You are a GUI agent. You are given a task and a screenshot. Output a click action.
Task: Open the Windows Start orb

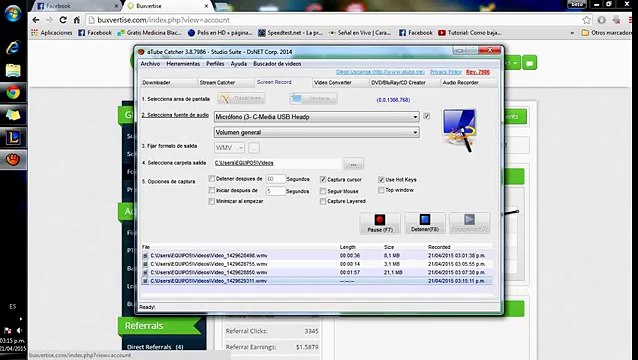pyautogui.click(x=13, y=13)
